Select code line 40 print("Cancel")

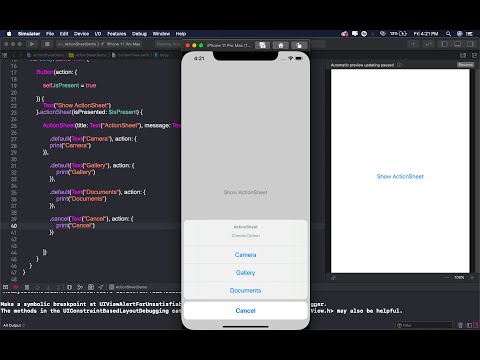point(75,226)
